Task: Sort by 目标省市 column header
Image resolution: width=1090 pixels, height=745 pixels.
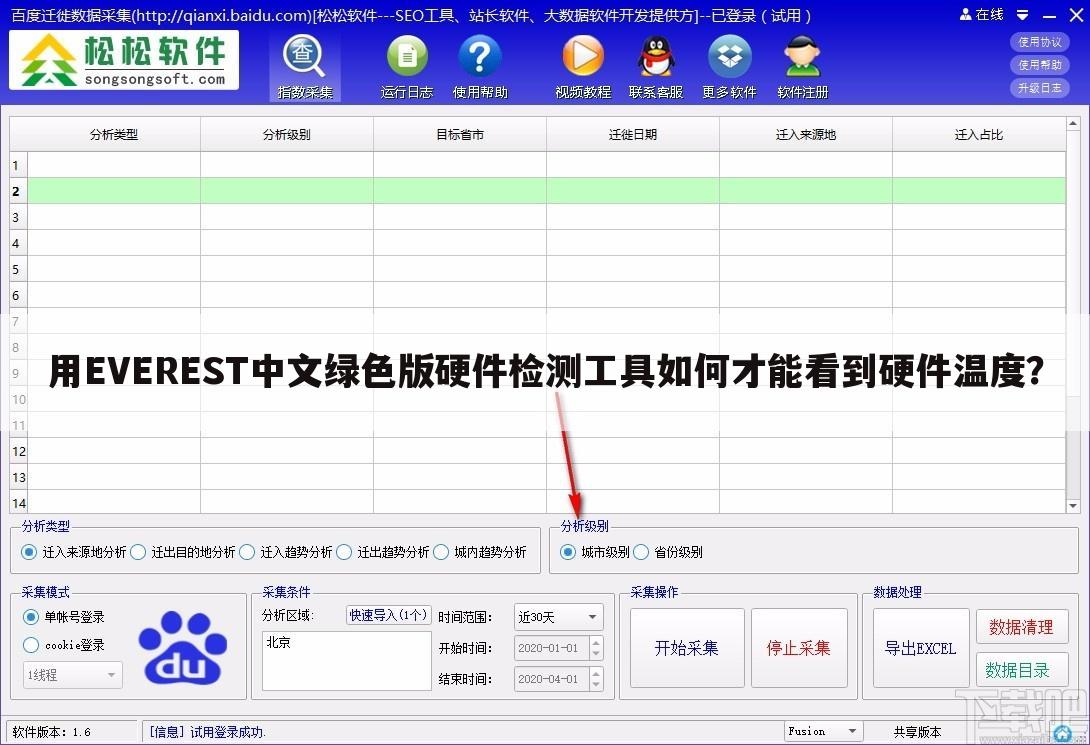Action: pos(459,134)
